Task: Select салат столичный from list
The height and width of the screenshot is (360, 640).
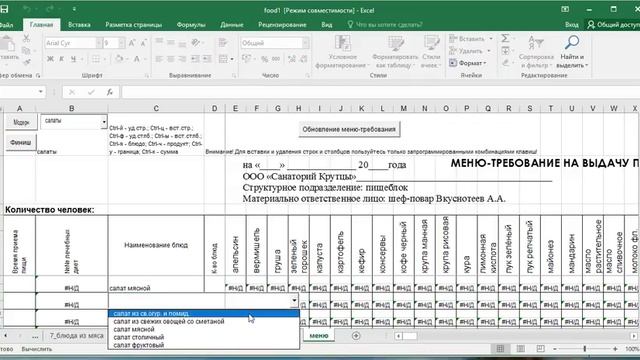Action: [204, 337]
